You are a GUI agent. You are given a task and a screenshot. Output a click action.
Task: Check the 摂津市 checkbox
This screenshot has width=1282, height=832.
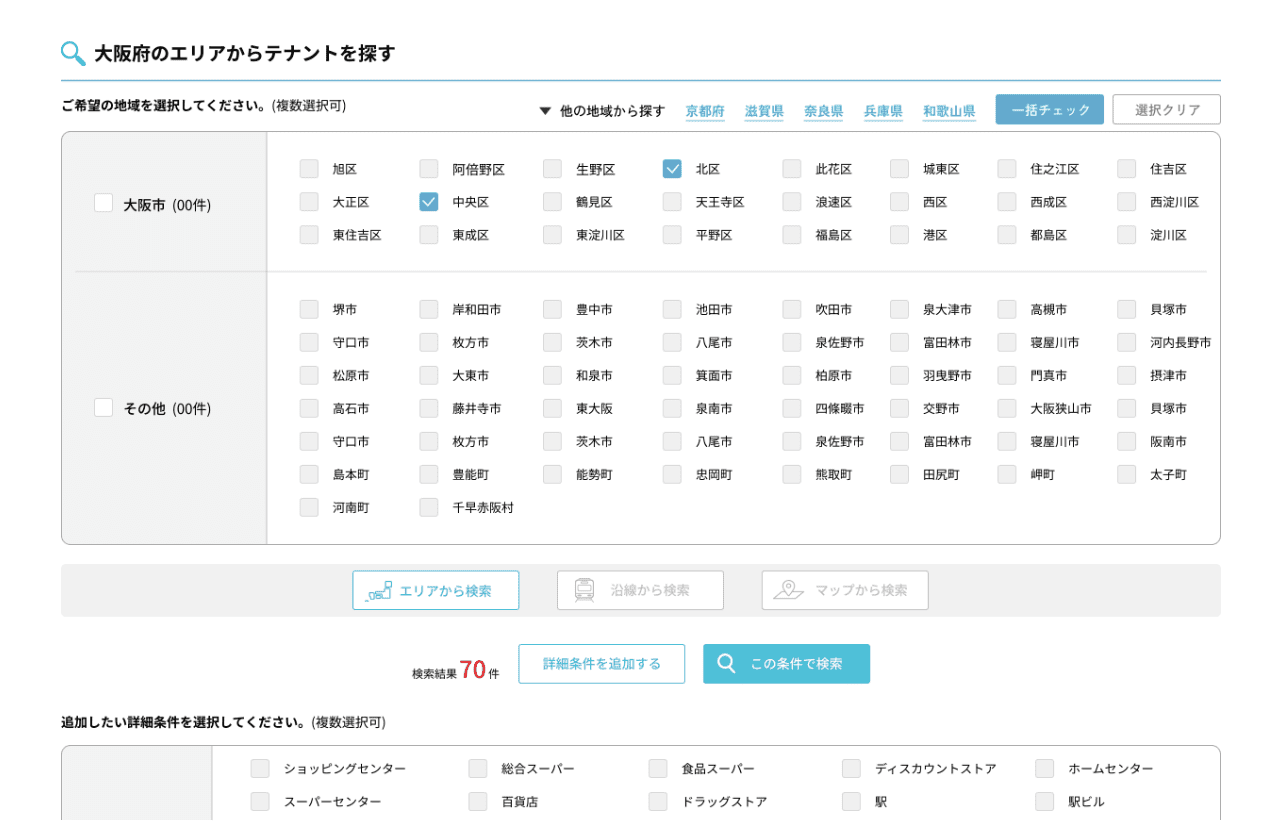tap(1127, 376)
